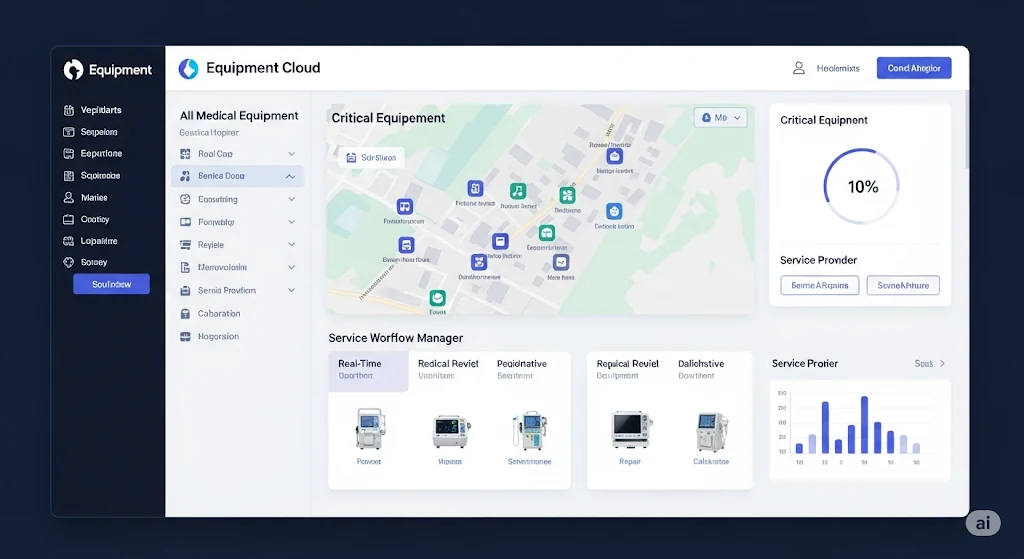The width and height of the screenshot is (1024, 559).
Task: Click the green fan-shaped map marker
Action: tap(567, 195)
